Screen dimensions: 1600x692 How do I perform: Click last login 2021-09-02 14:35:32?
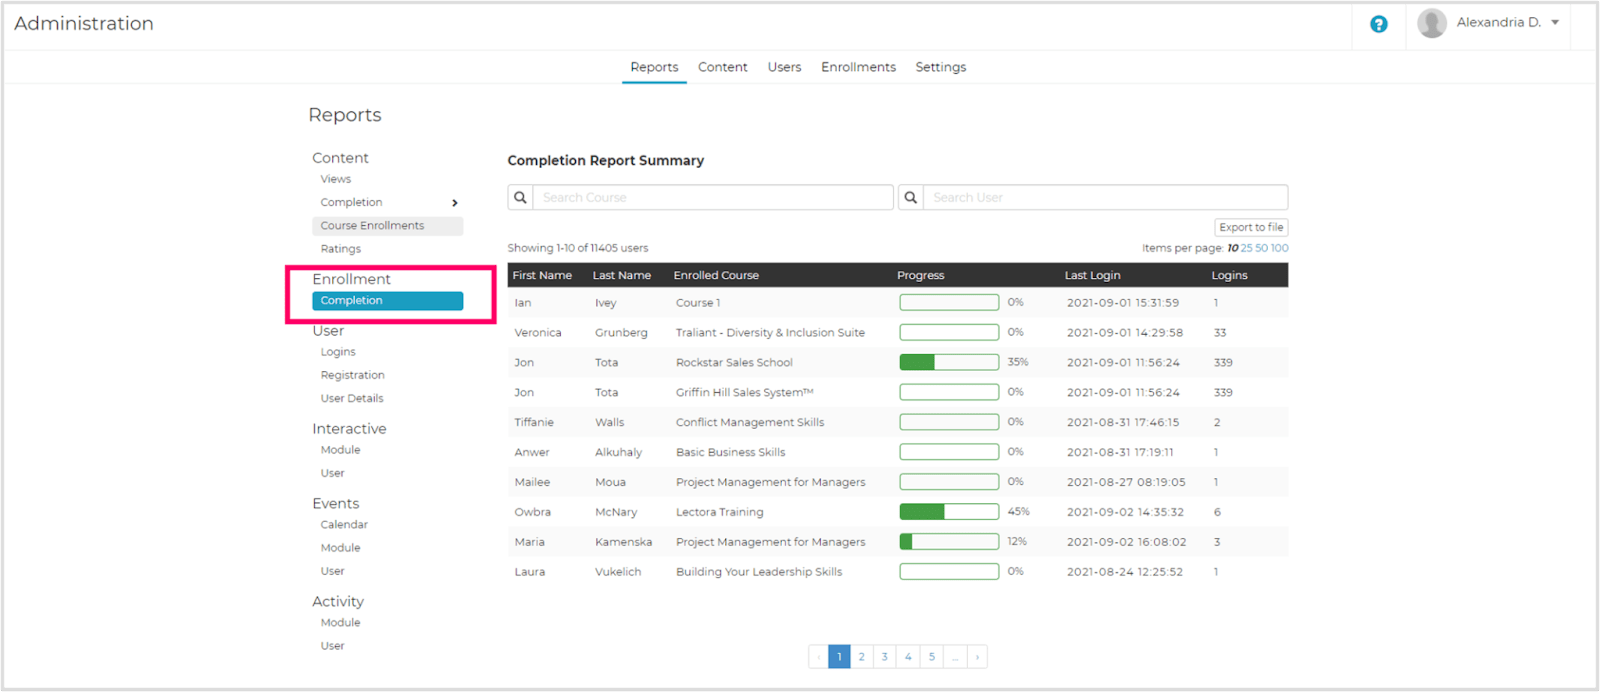1125,512
